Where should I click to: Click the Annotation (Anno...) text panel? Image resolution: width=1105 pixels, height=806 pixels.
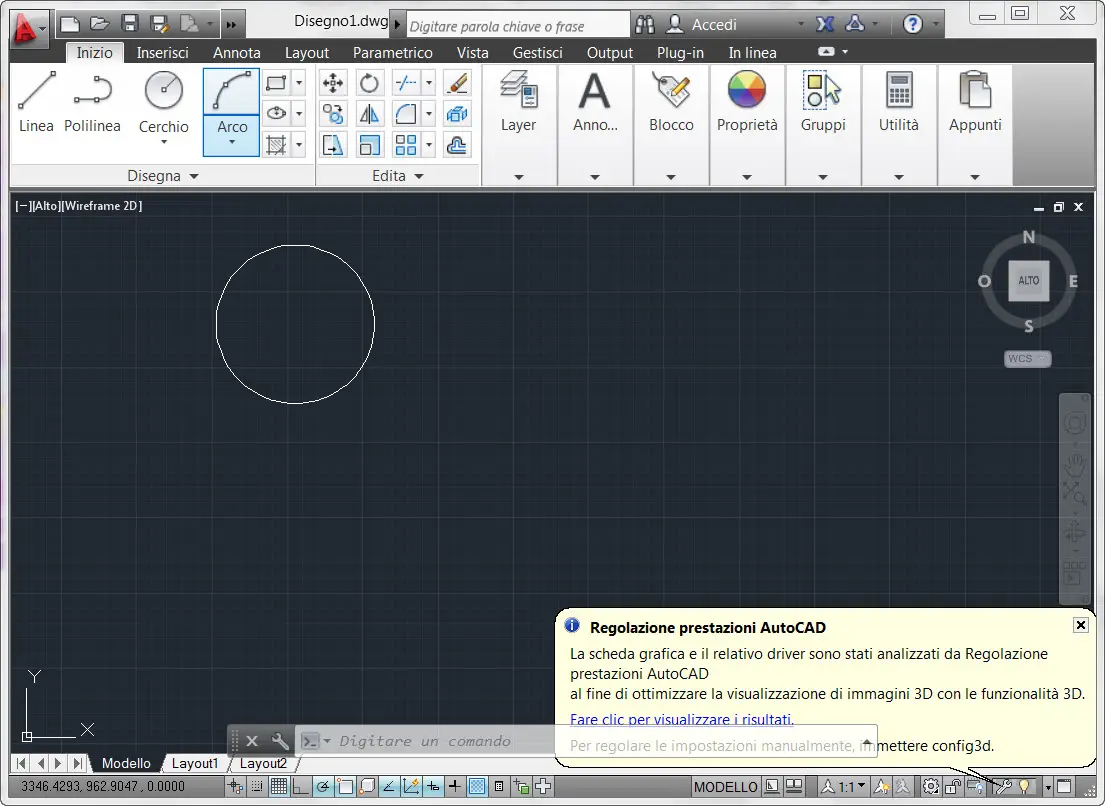595,125
